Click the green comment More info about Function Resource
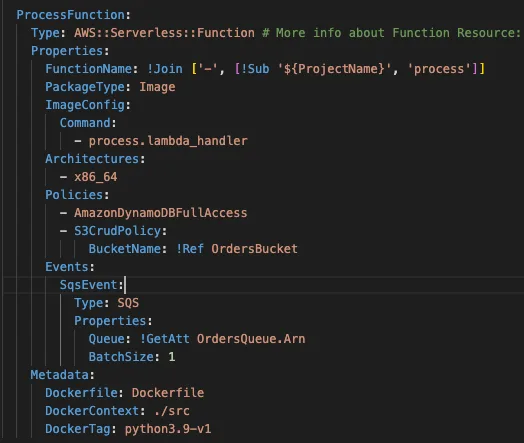 point(391,33)
